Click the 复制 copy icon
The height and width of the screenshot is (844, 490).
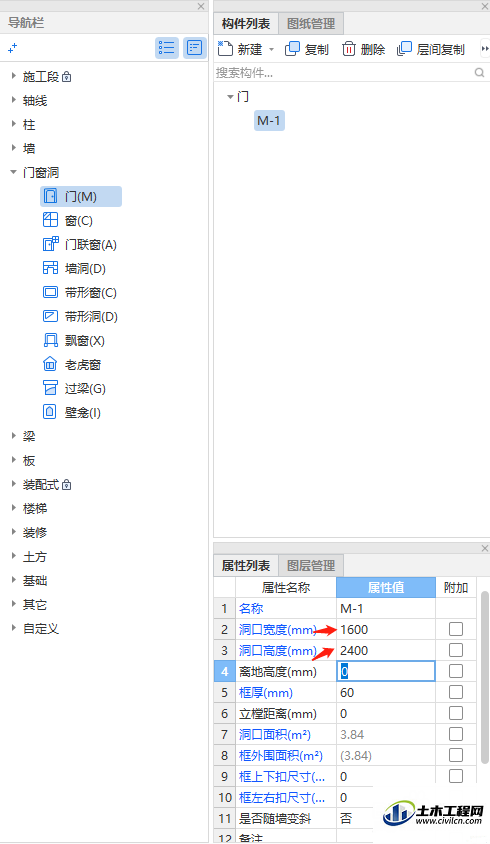point(292,49)
